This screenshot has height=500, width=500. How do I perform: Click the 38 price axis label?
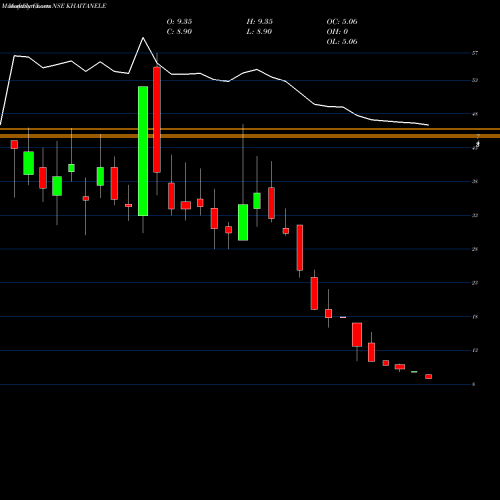pyautogui.click(x=475, y=182)
